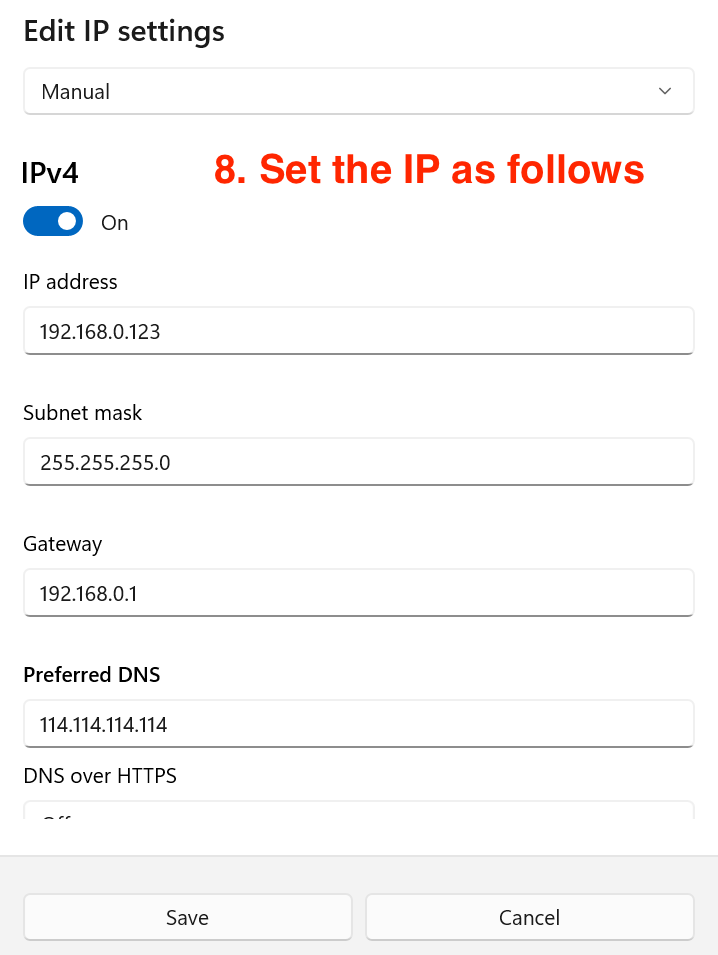This screenshot has width=718, height=955.
Task: Click the Gateway field containing 192.168.0.1
Action: tap(358, 593)
